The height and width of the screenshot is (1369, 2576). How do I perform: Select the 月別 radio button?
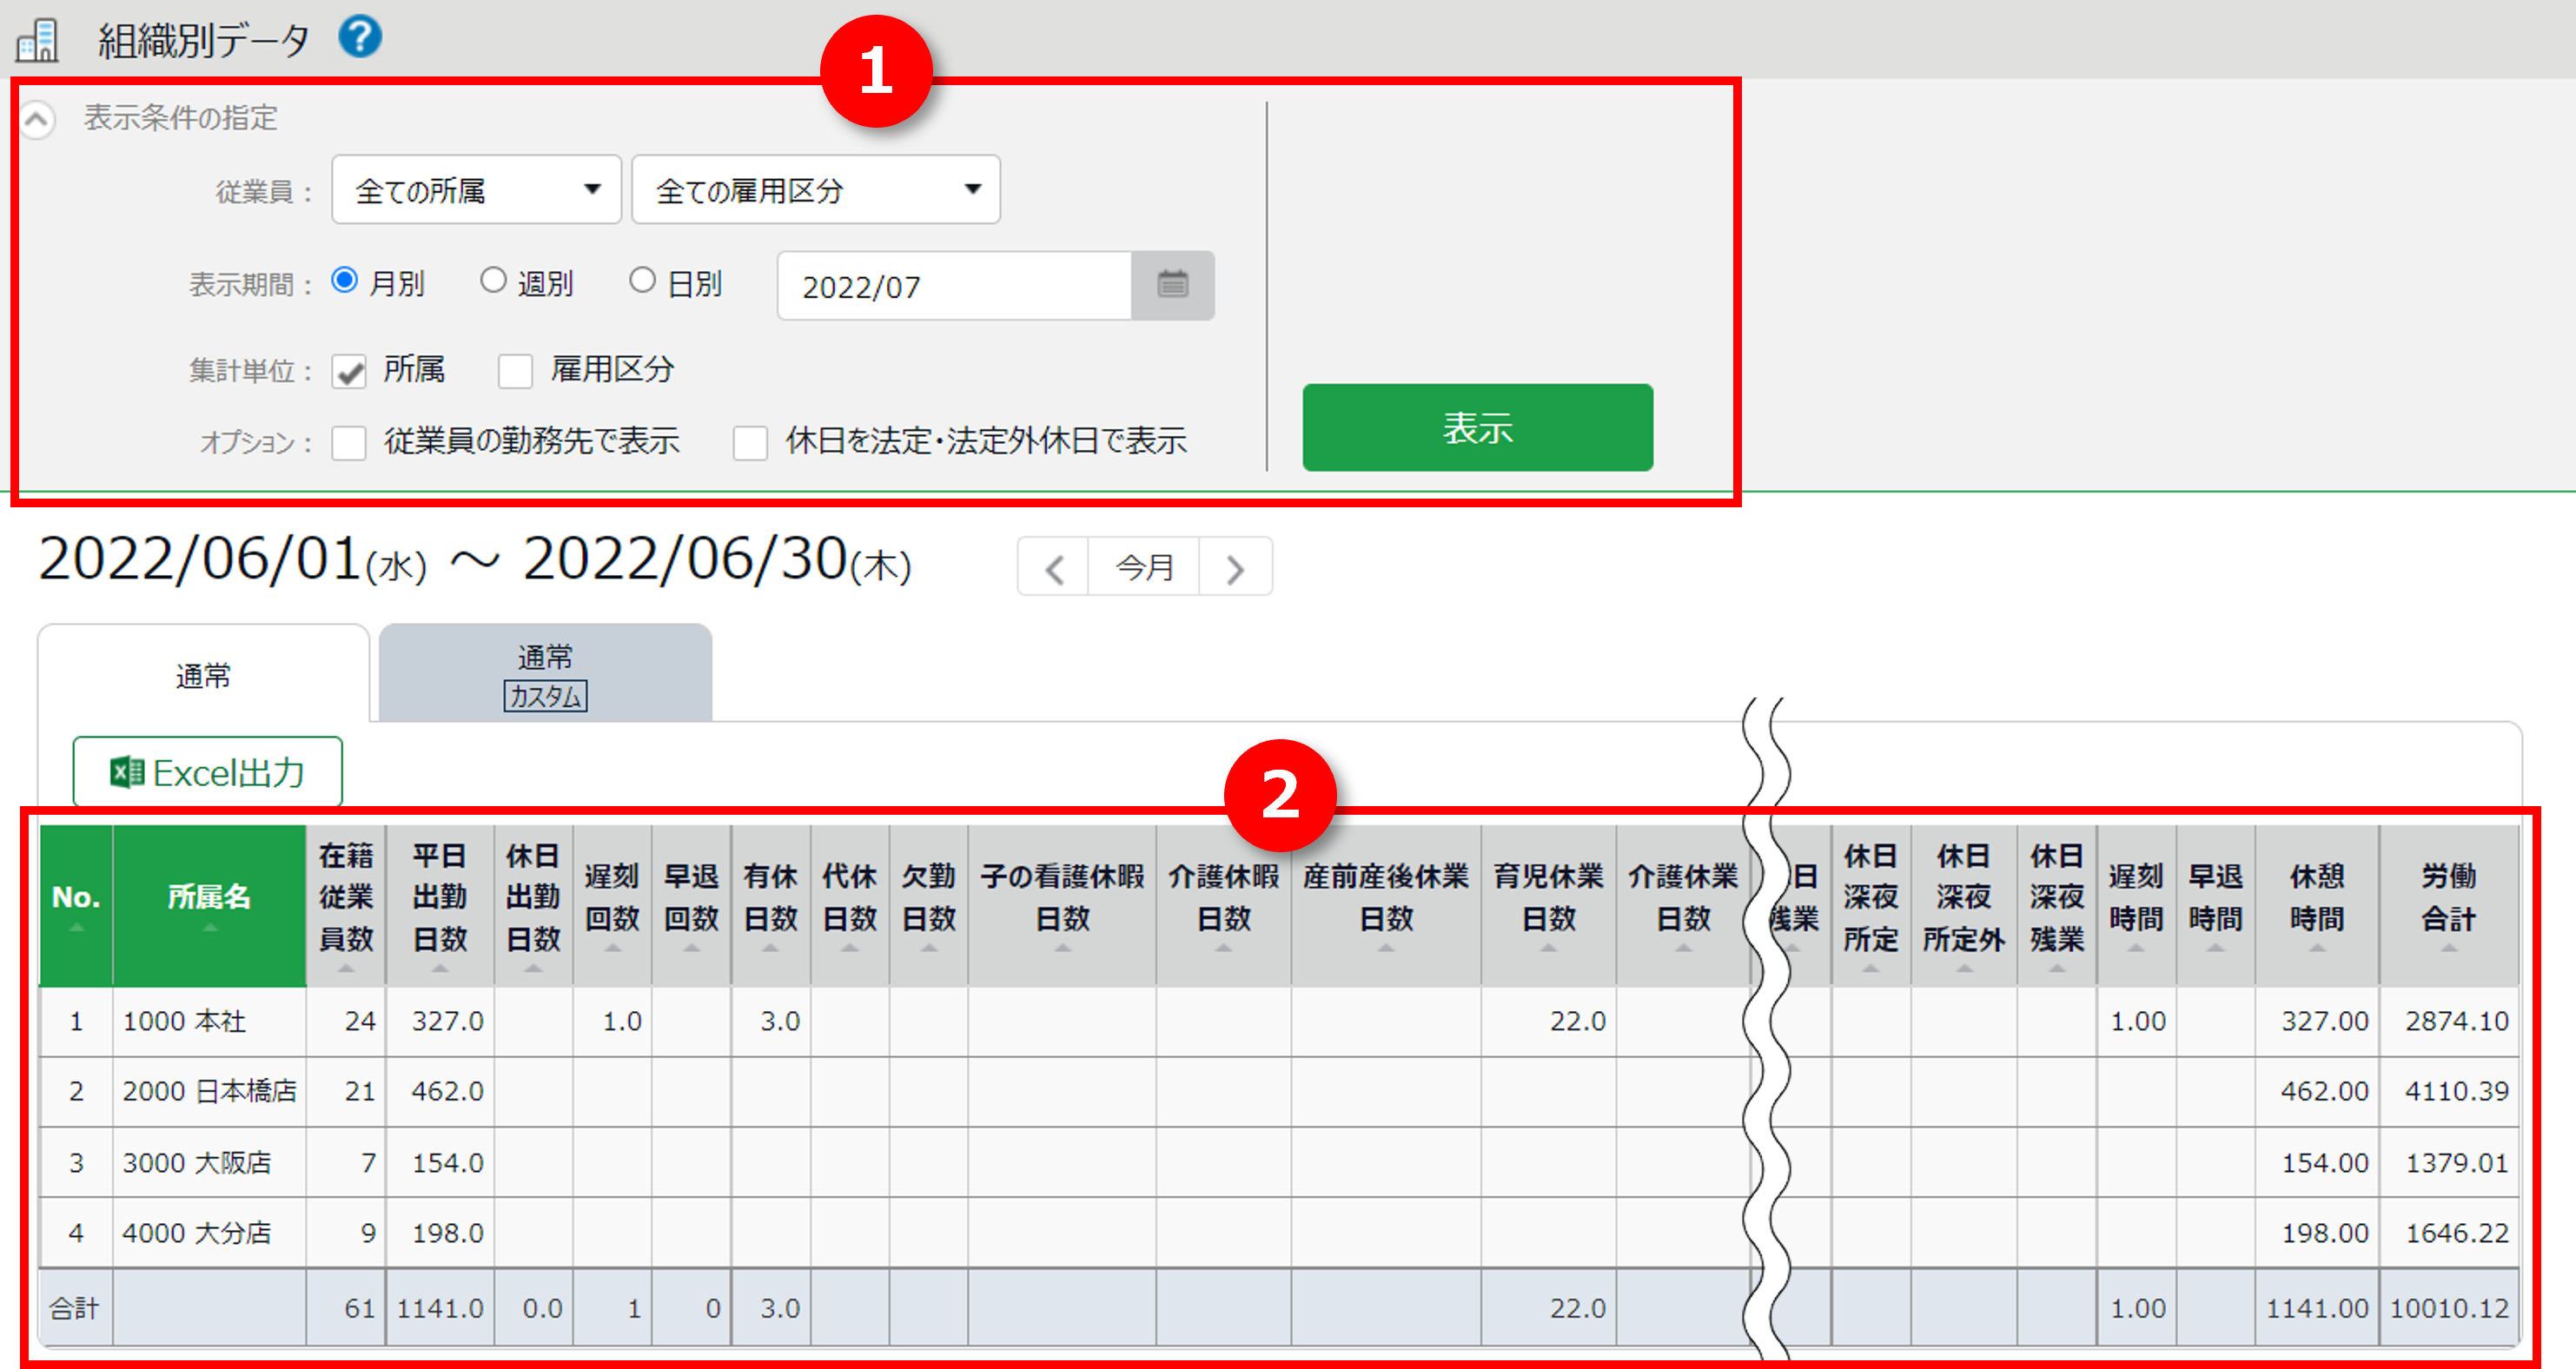click(345, 281)
